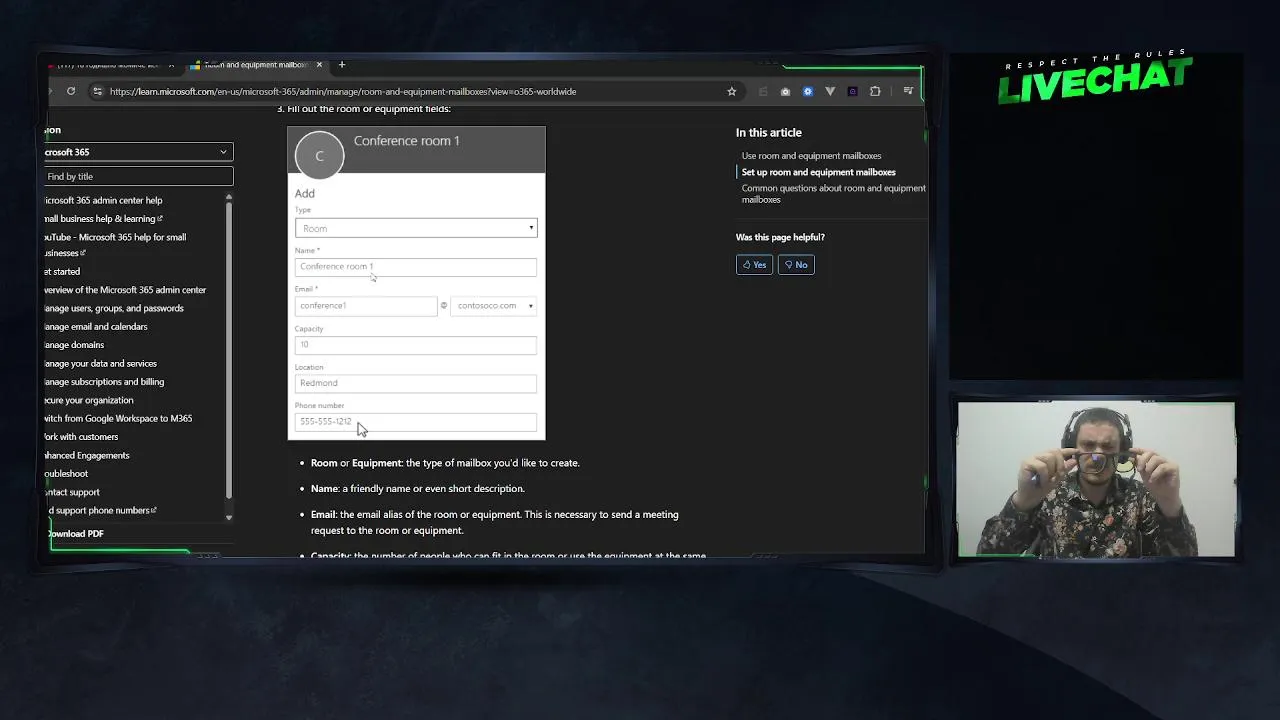Click the Location field Redmond
1280x720 pixels.
click(x=416, y=383)
